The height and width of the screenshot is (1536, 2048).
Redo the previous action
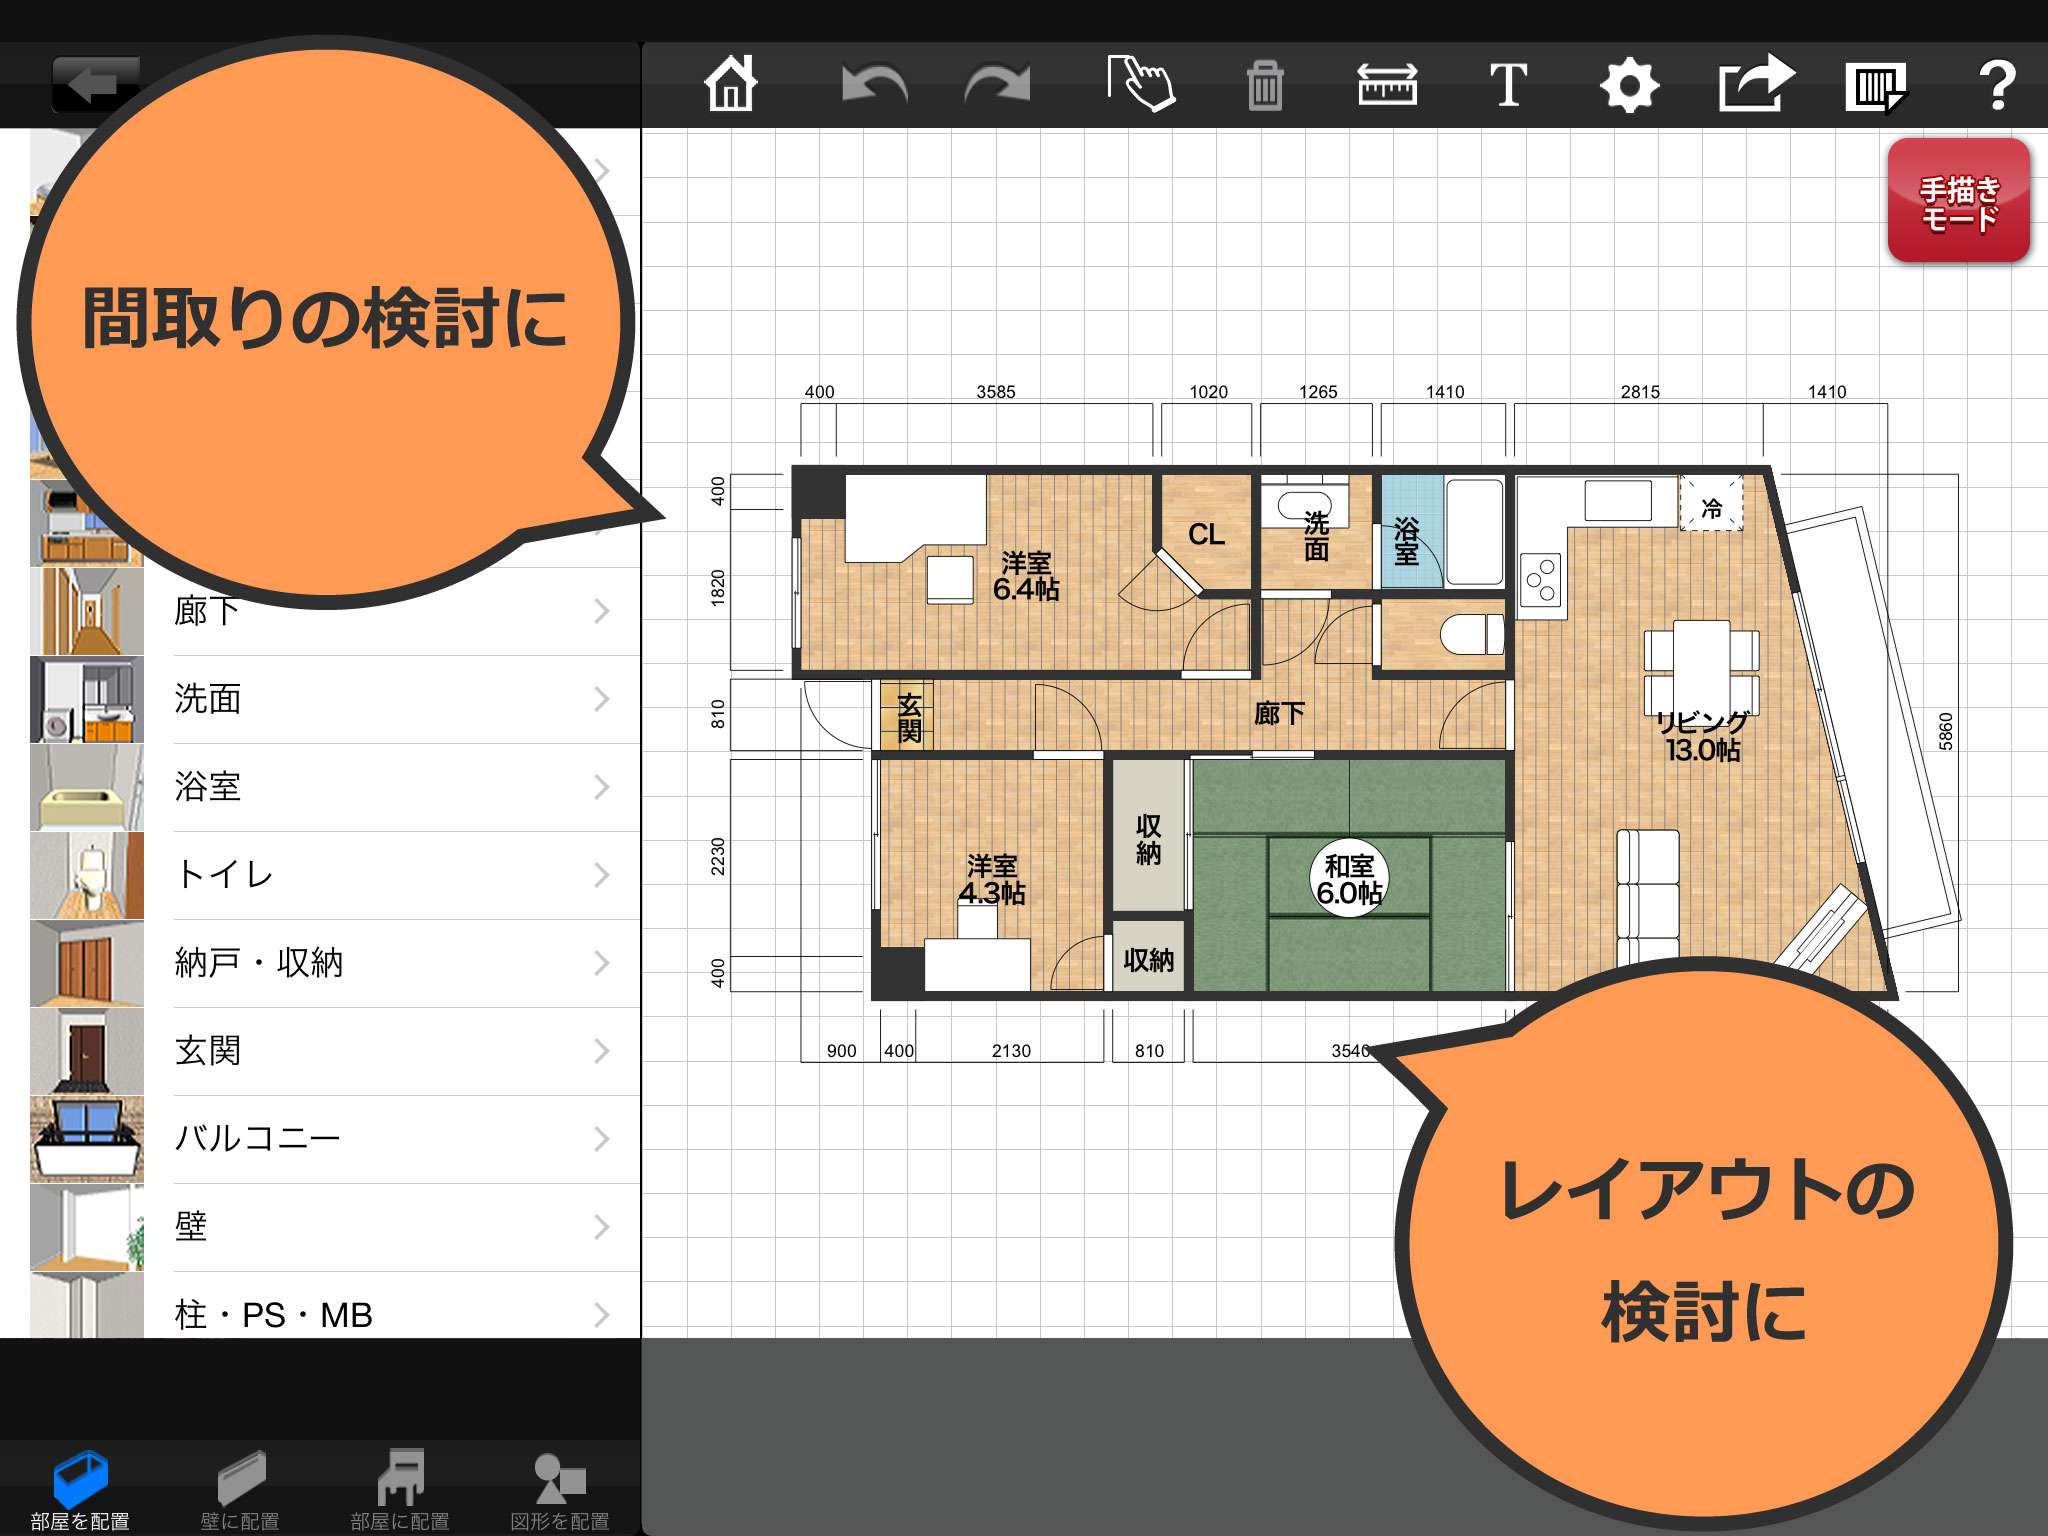pos(997,85)
